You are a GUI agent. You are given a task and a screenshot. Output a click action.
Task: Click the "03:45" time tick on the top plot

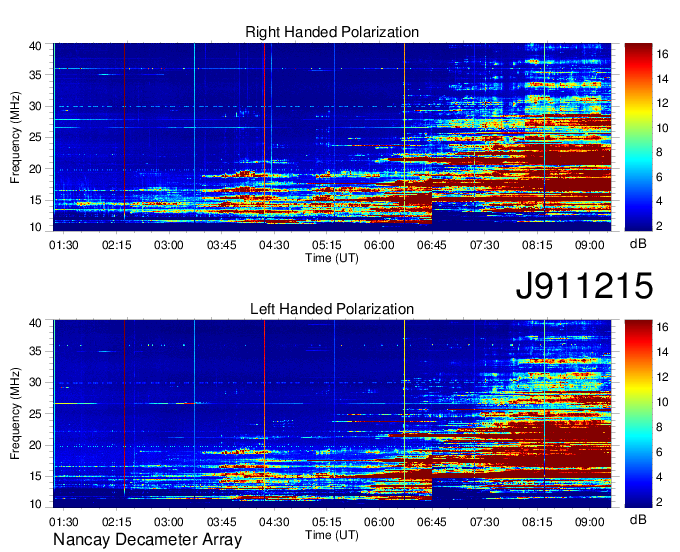click(x=222, y=245)
